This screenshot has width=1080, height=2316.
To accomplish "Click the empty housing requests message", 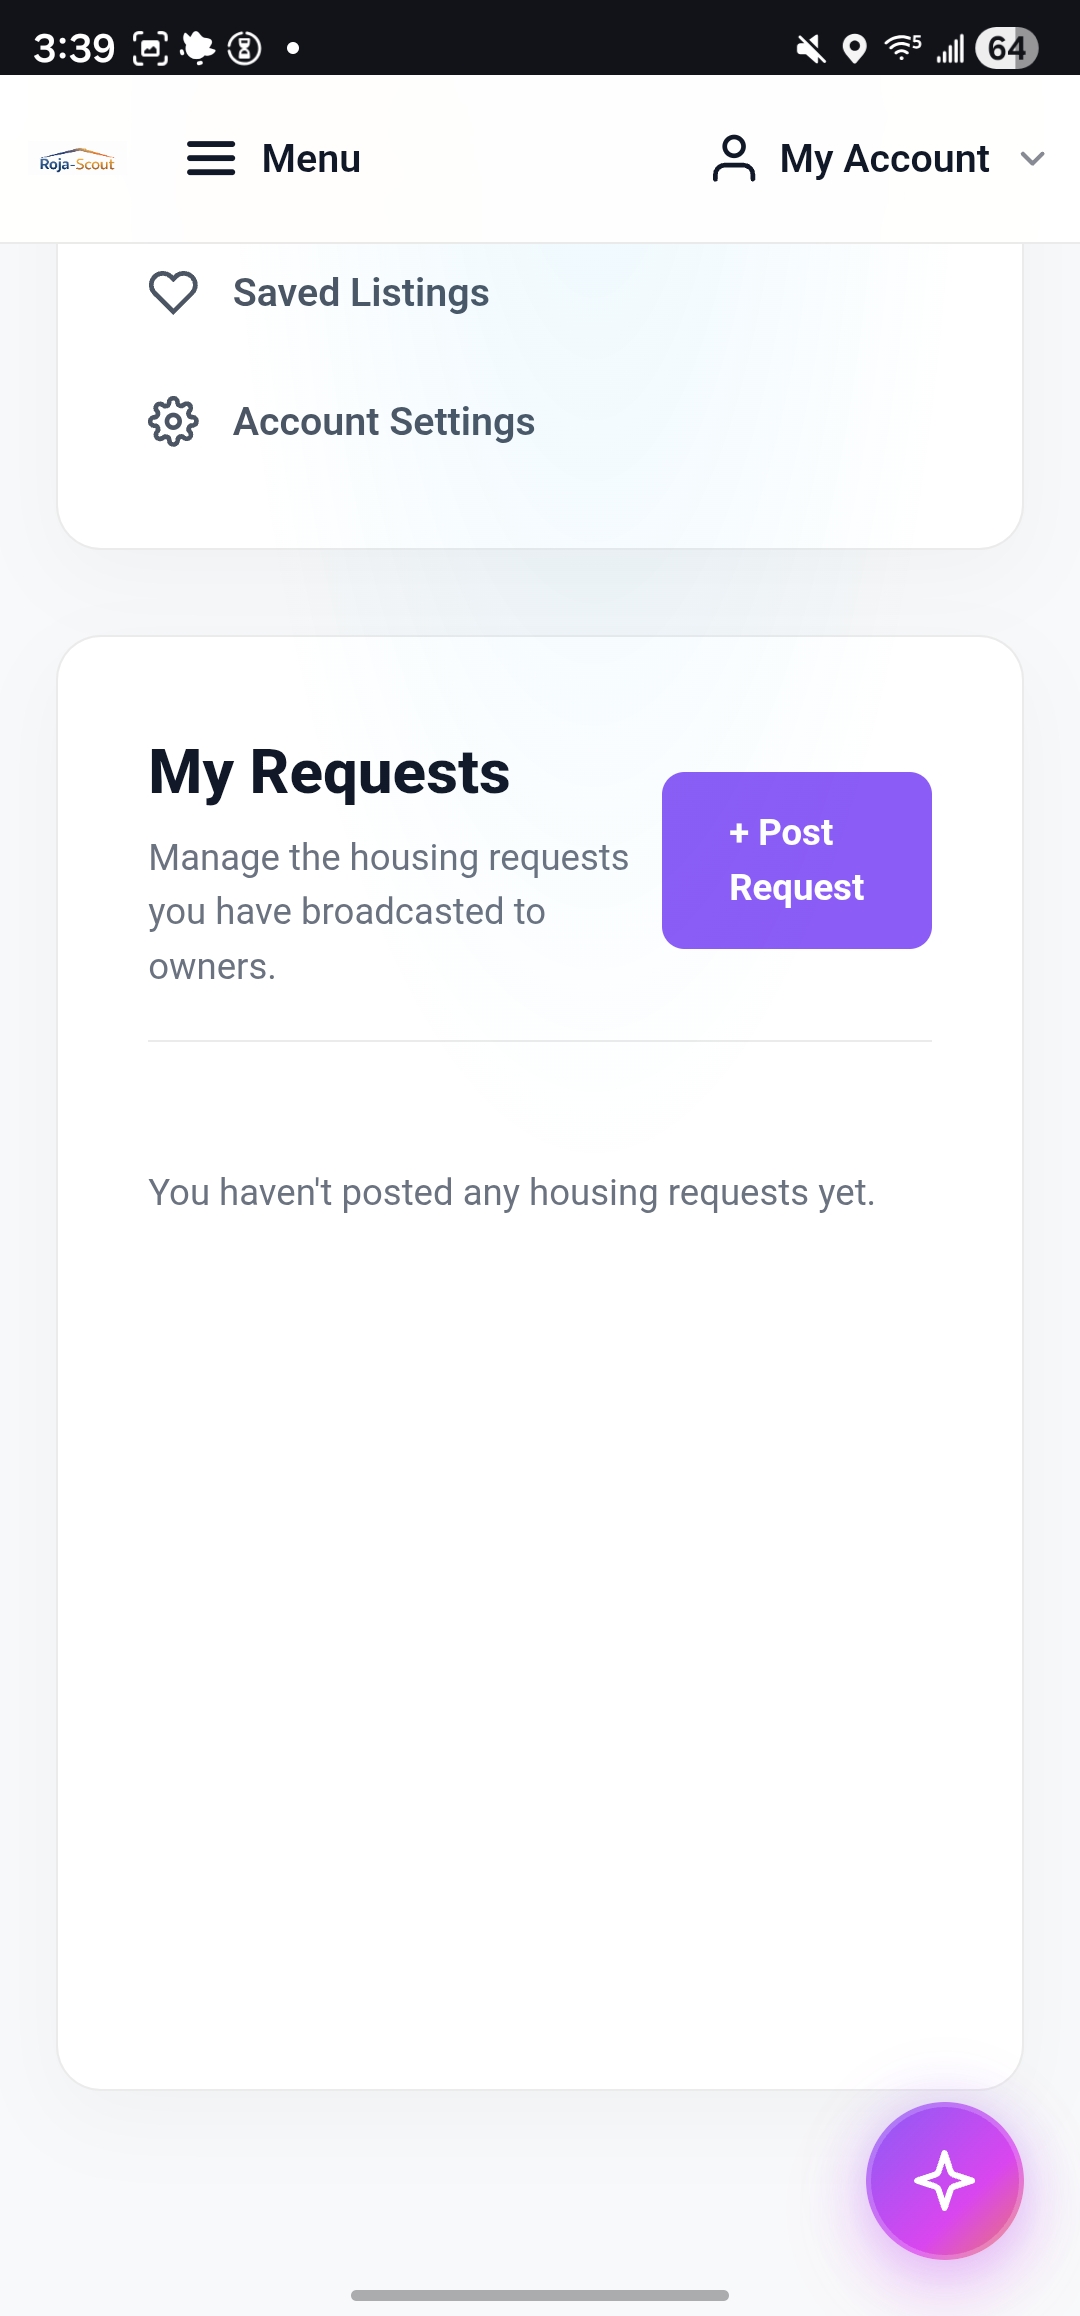I will (511, 1192).
